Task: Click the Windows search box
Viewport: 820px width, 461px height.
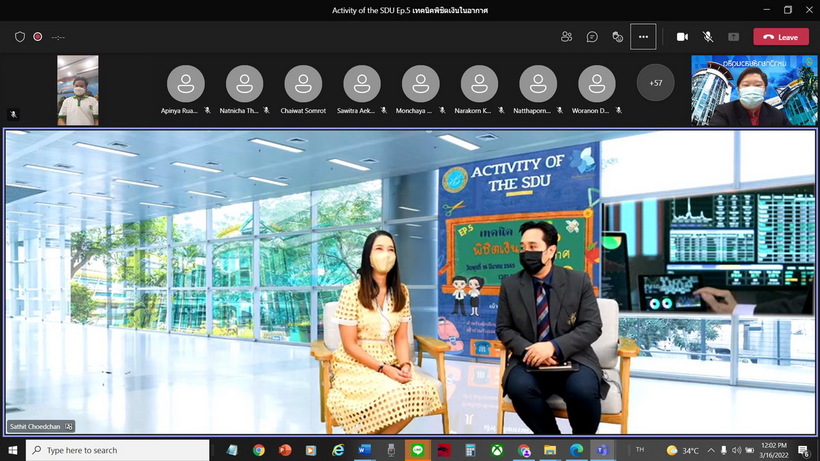Action: point(118,451)
